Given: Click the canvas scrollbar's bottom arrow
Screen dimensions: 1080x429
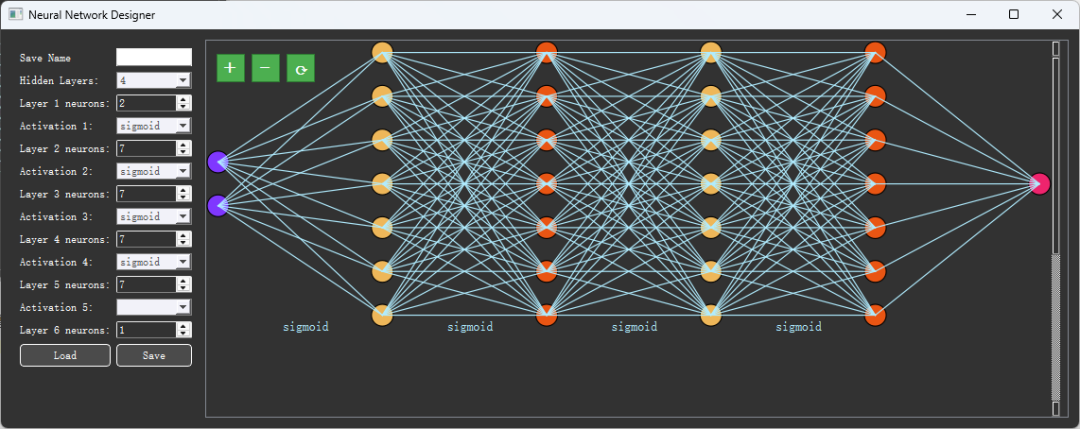Looking at the screenshot, I should pyautogui.click(x=1055, y=409).
